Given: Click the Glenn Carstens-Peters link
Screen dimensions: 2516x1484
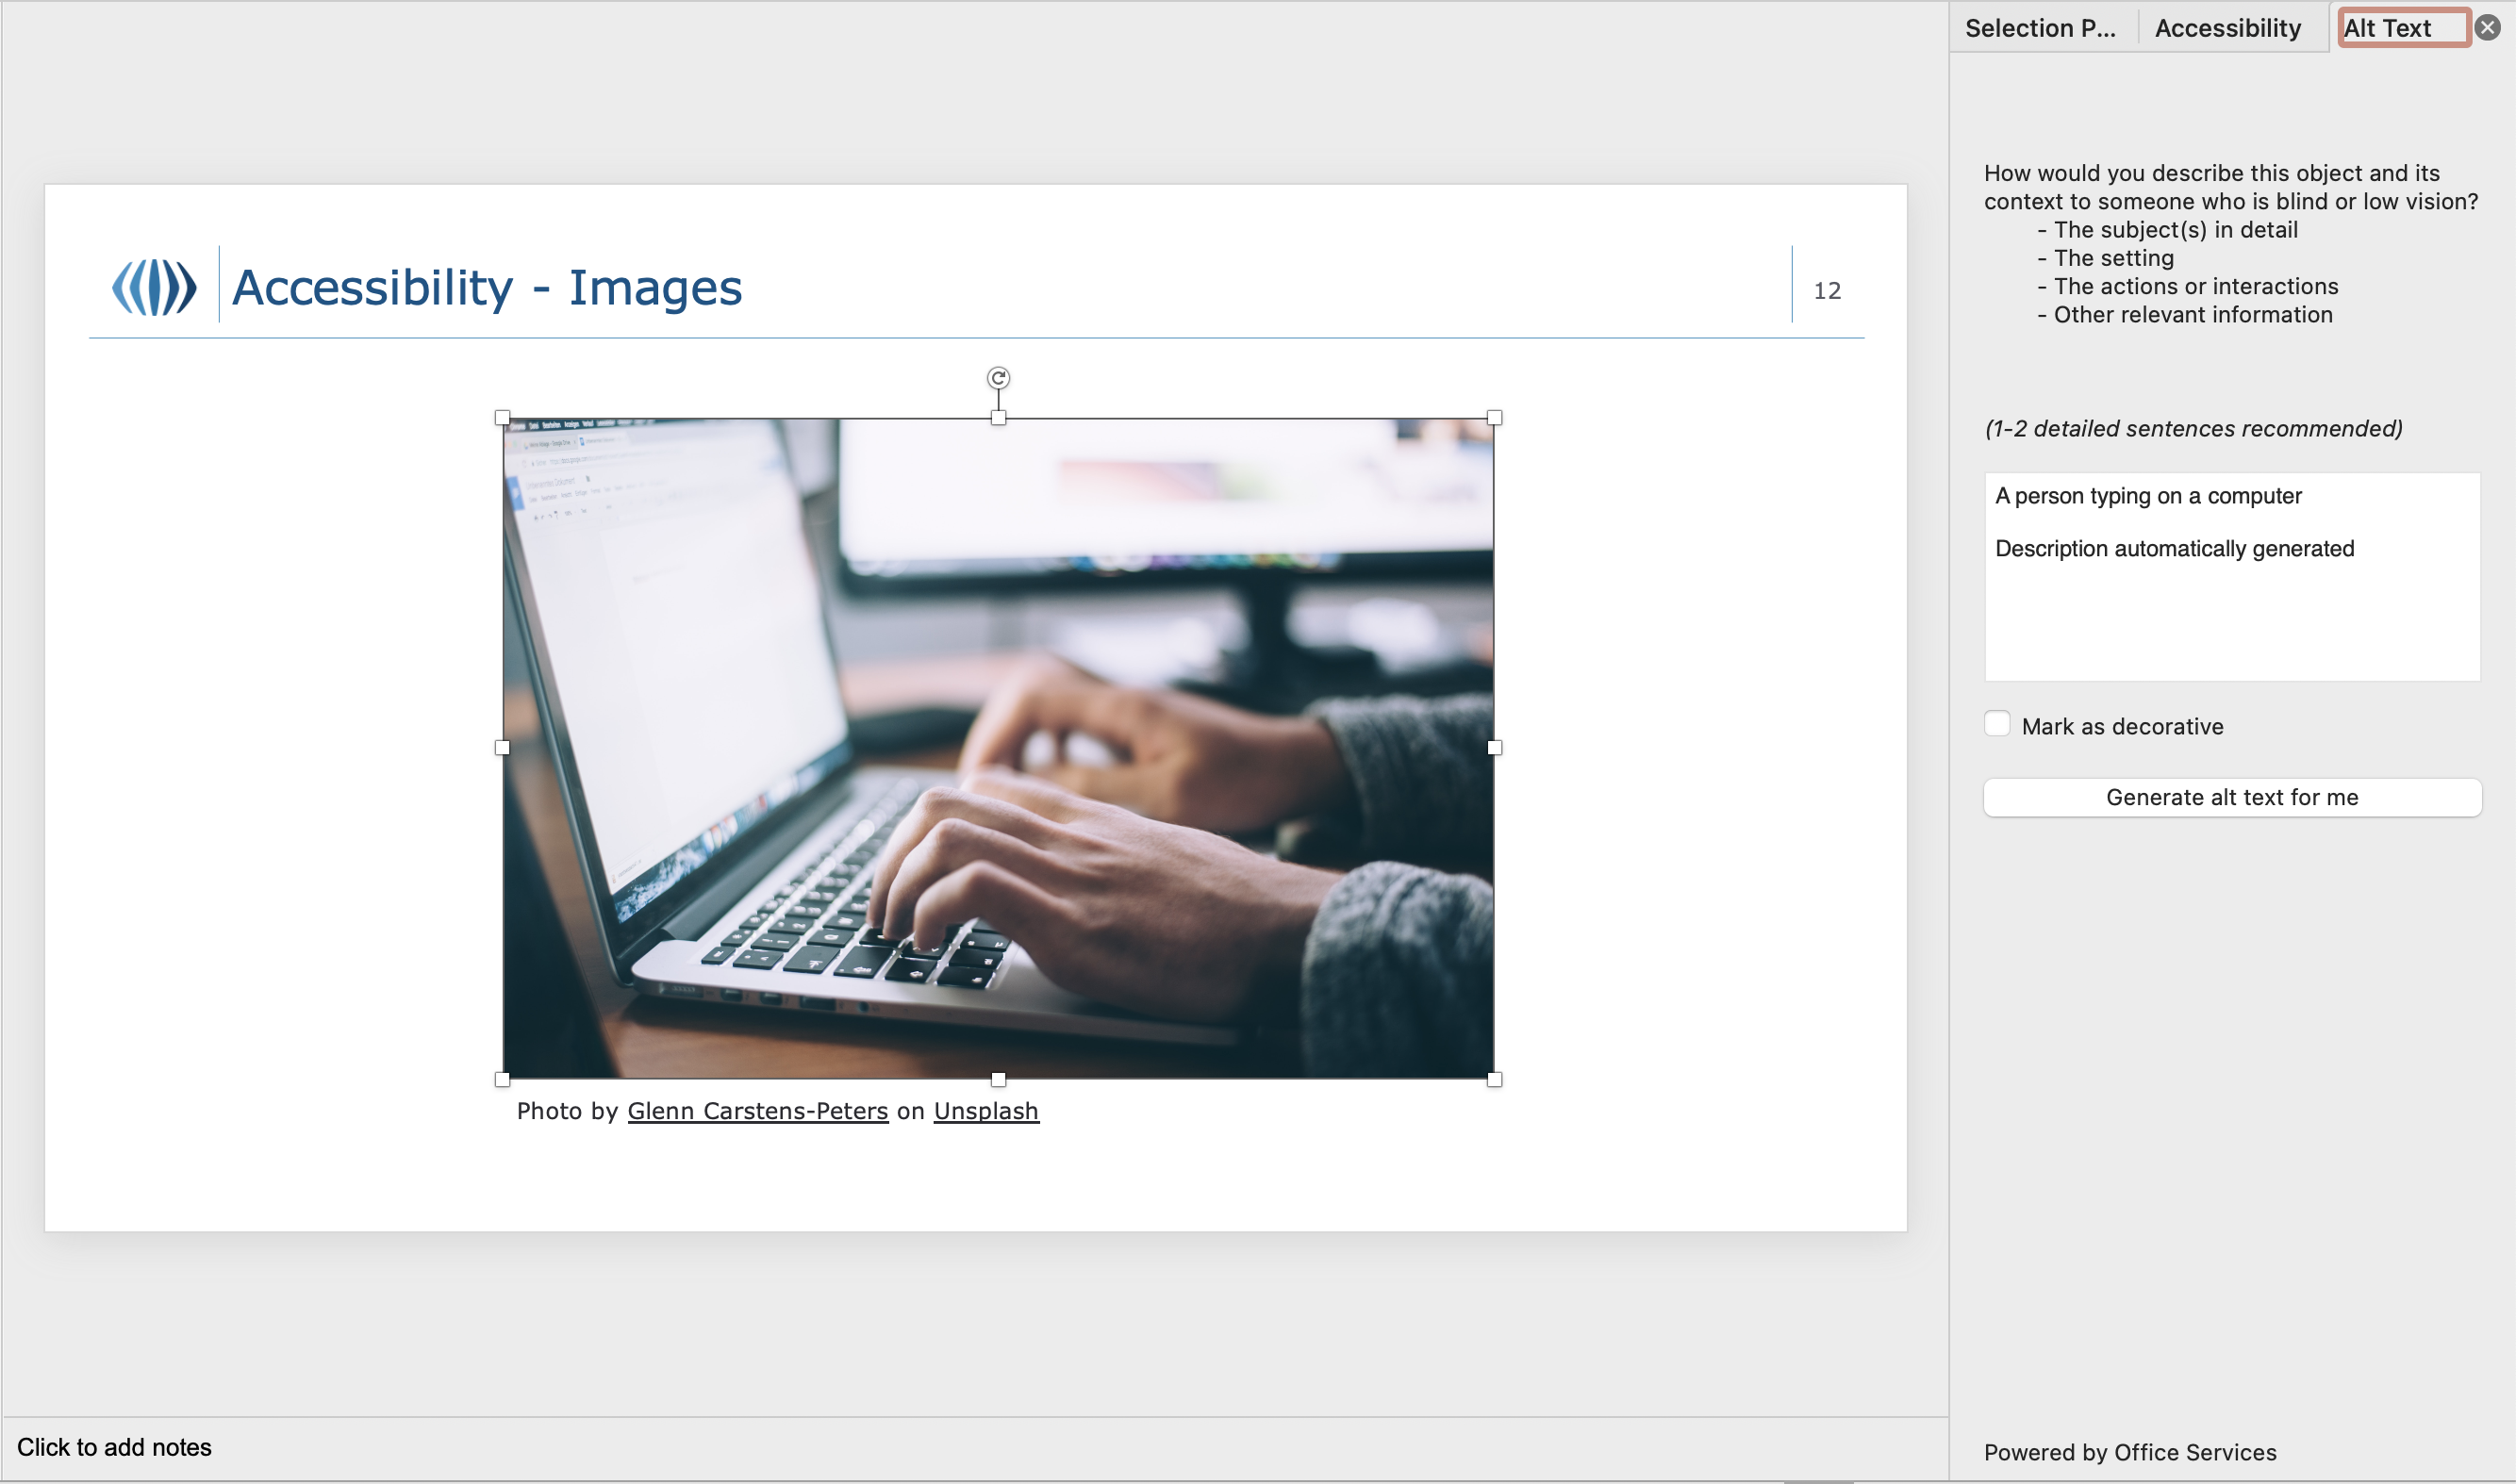Looking at the screenshot, I should [758, 1110].
